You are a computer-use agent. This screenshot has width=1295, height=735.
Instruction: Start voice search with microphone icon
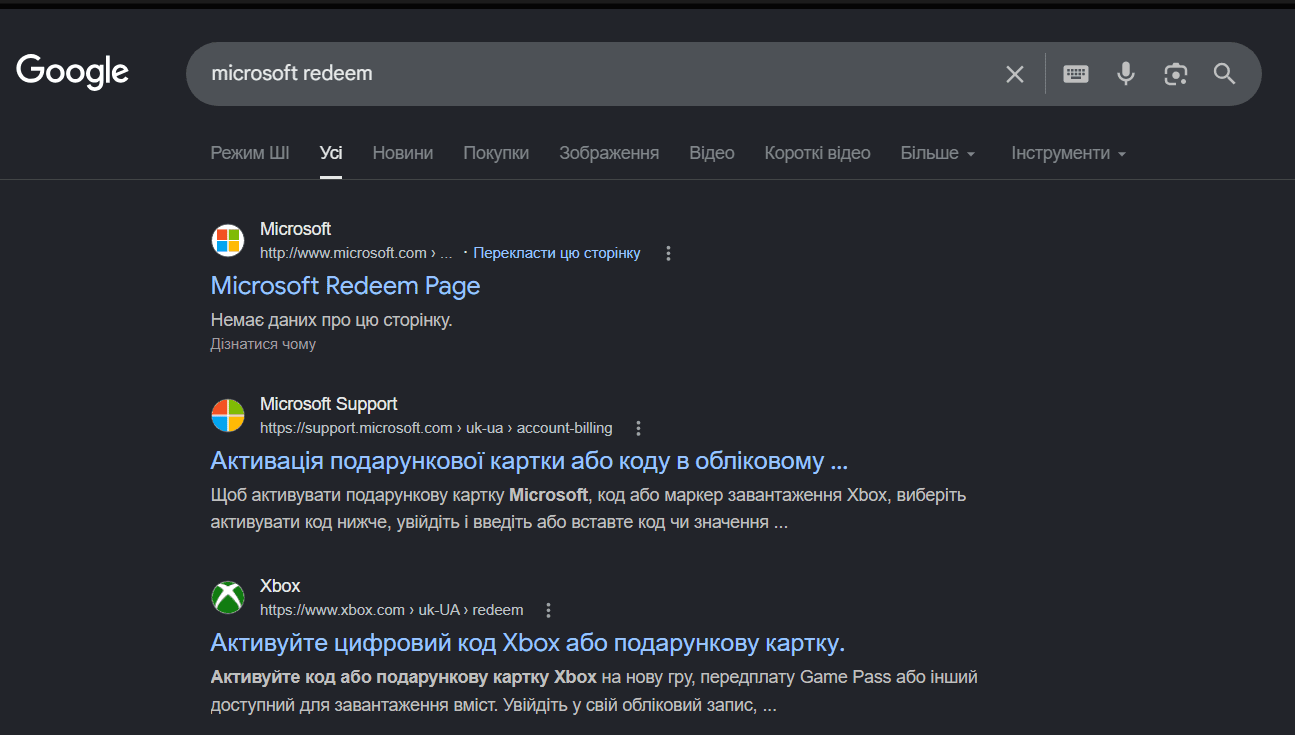tap(1126, 74)
